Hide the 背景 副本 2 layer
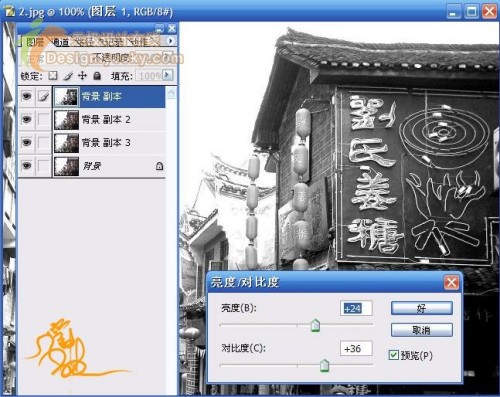500x397 pixels. [x=27, y=120]
